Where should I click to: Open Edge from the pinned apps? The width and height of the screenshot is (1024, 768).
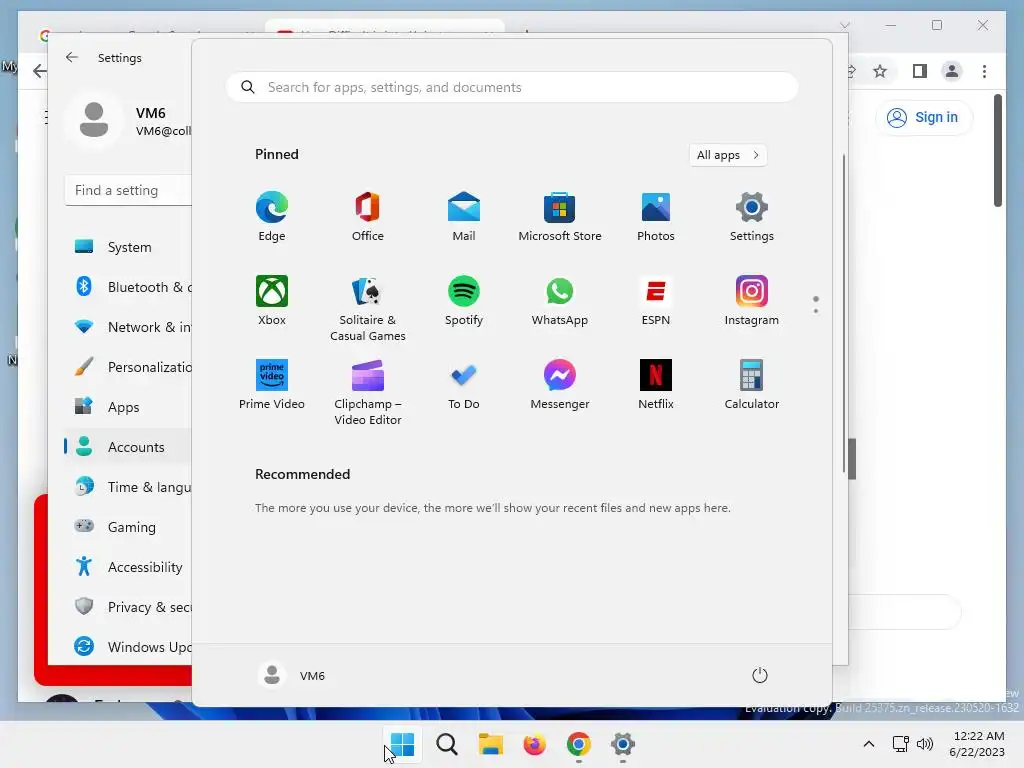pyautogui.click(x=272, y=217)
